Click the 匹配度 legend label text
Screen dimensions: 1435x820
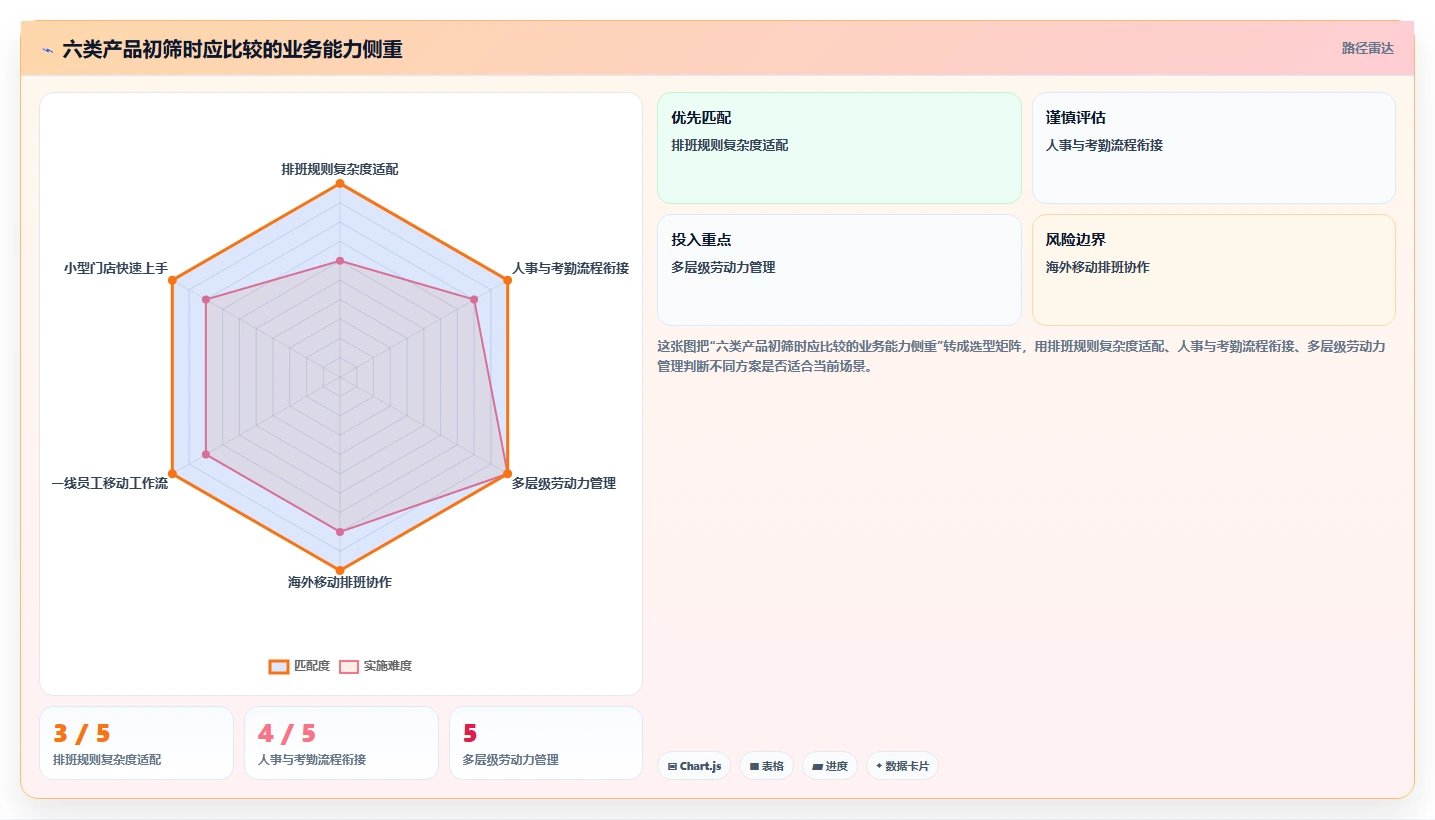tap(312, 666)
